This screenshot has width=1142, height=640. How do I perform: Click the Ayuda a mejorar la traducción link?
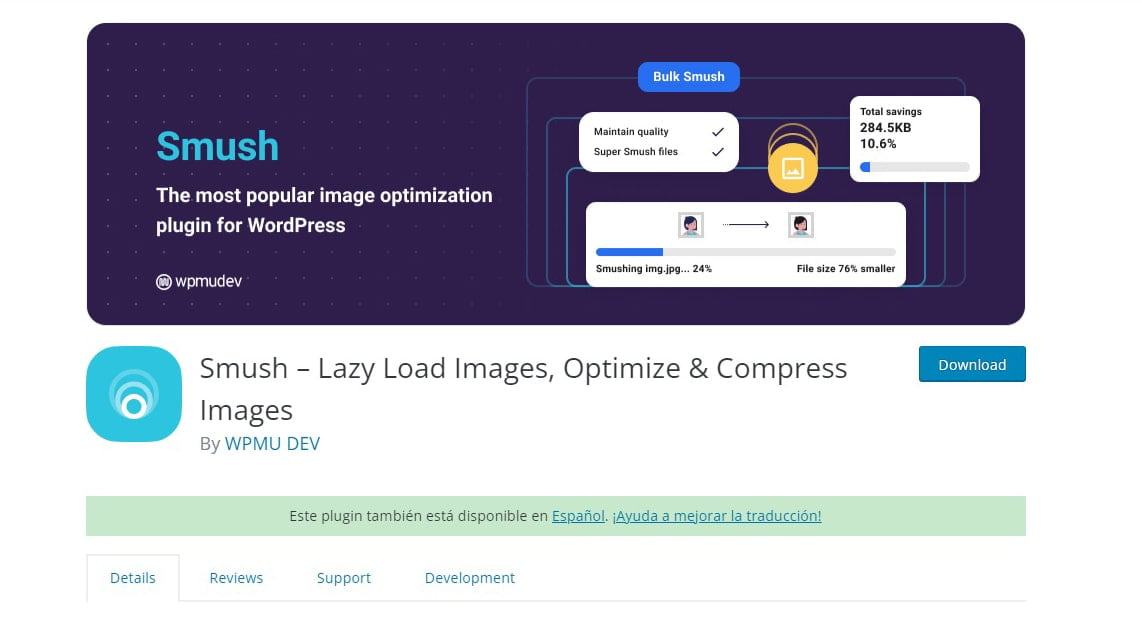tap(717, 516)
